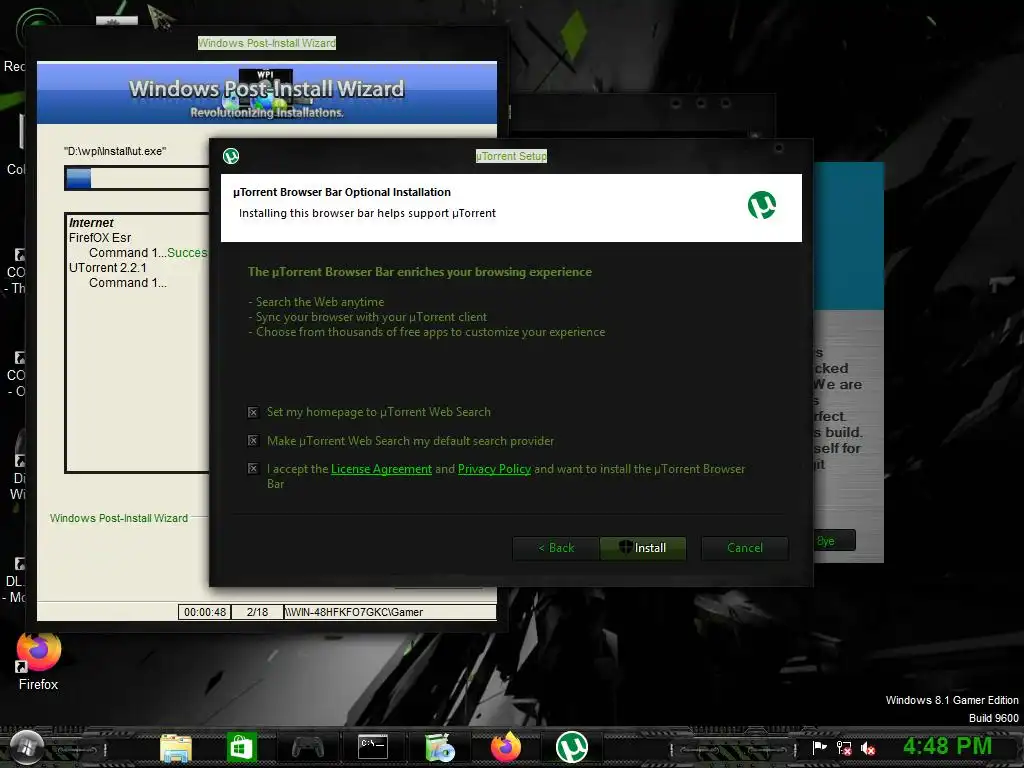Select the UTorrent 2.2.1 entry in the WPI list
1024x768 pixels.
(108, 268)
